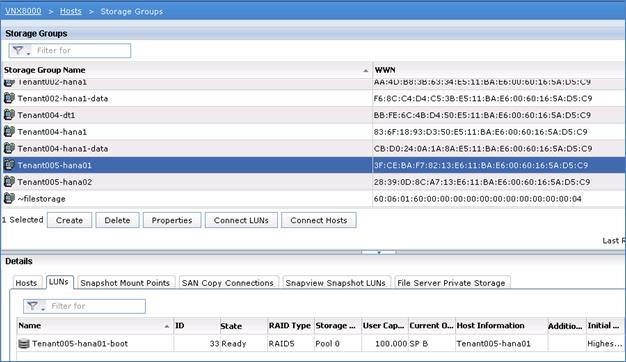Go to Hosts breadcrumb link

click(71, 11)
